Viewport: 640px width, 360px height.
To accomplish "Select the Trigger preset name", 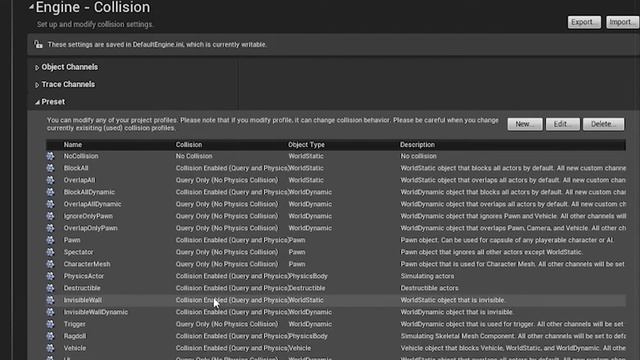I will [74, 324].
